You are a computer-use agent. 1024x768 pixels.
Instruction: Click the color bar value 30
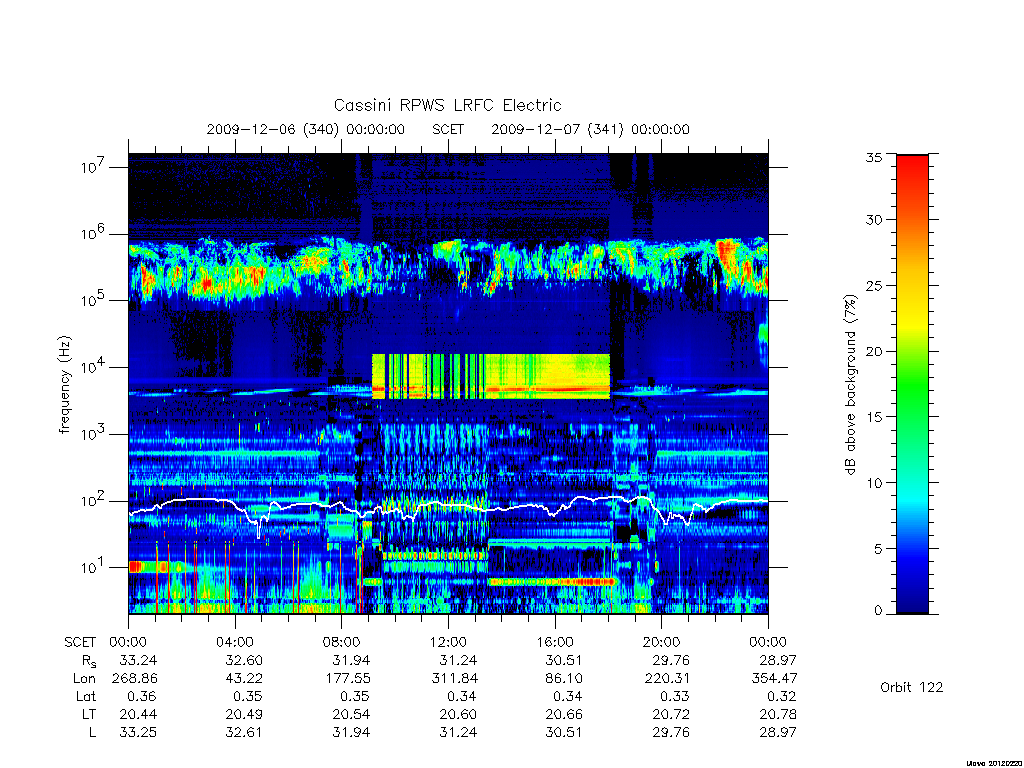[873, 219]
